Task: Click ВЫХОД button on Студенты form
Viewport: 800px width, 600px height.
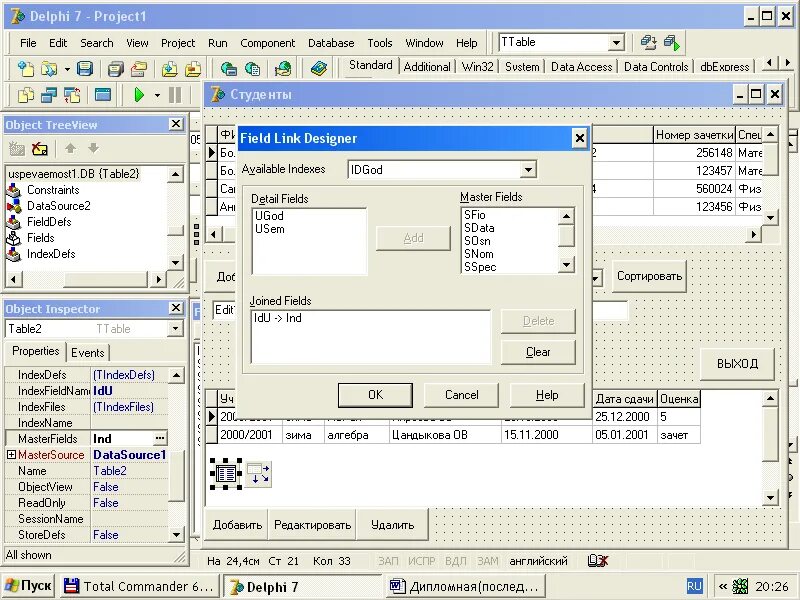Action: [737, 364]
